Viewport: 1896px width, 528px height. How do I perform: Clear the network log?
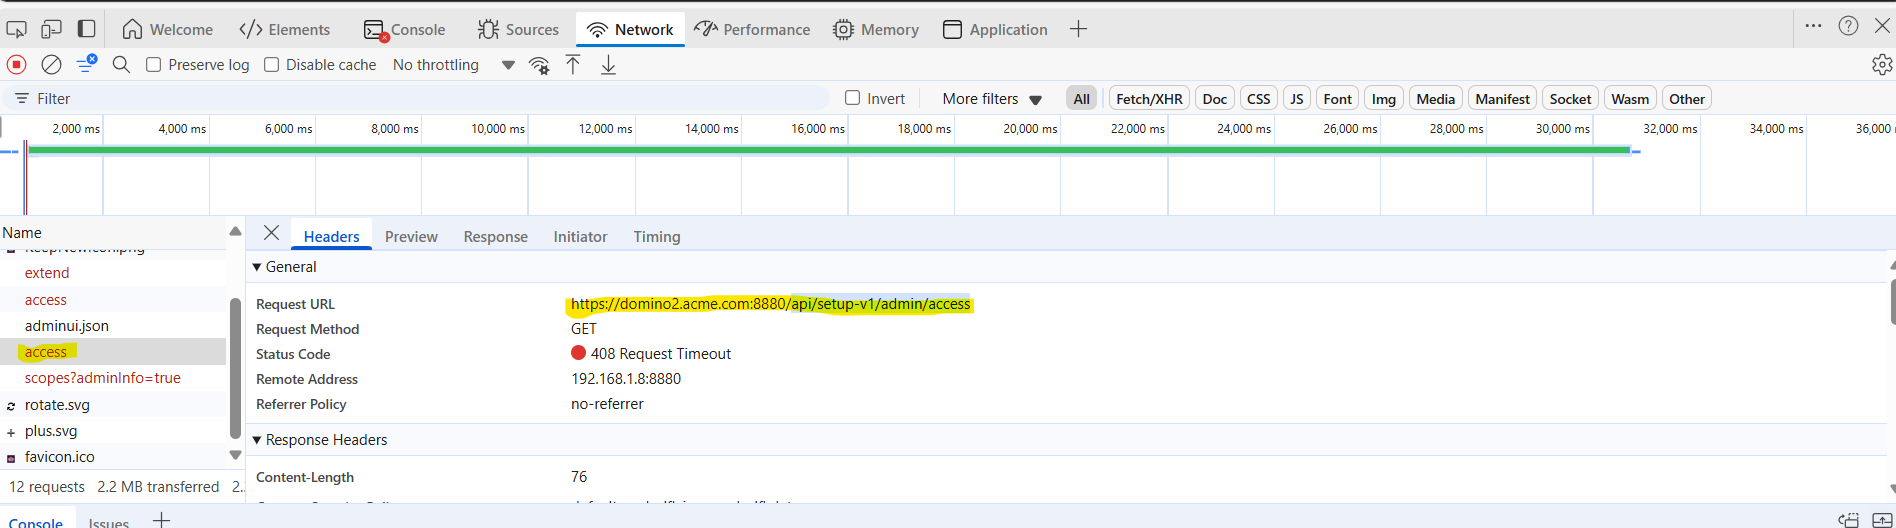tap(51, 65)
